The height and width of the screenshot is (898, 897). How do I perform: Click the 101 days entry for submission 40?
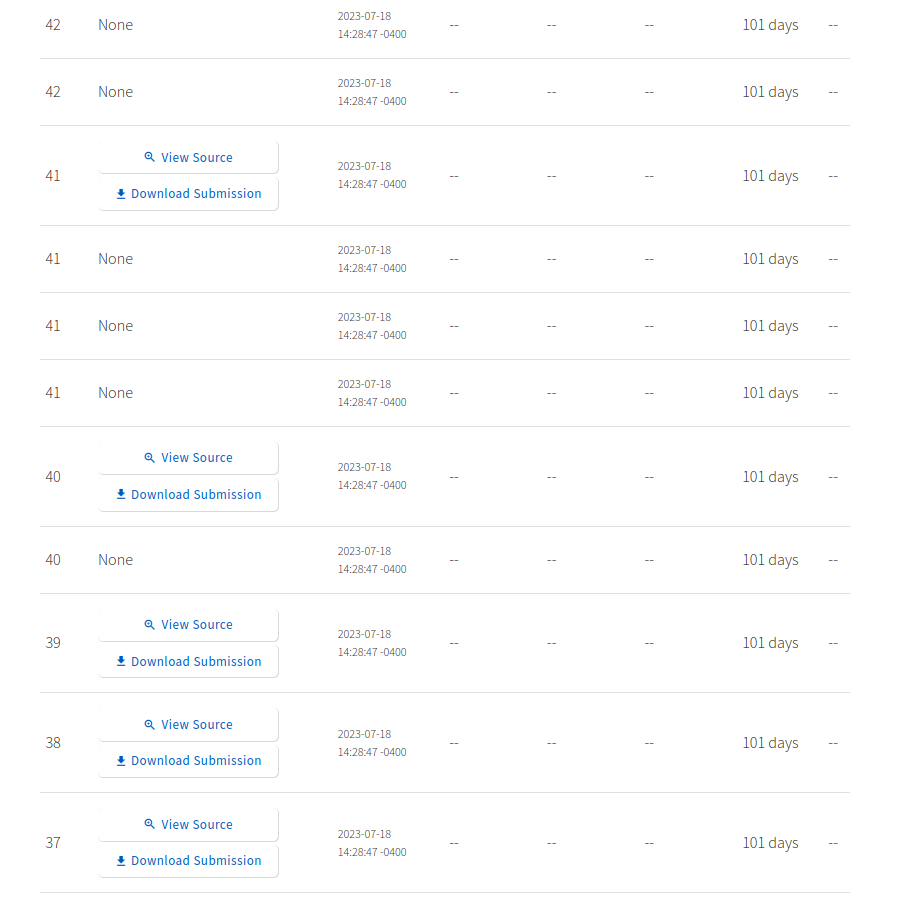(x=770, y=476)
